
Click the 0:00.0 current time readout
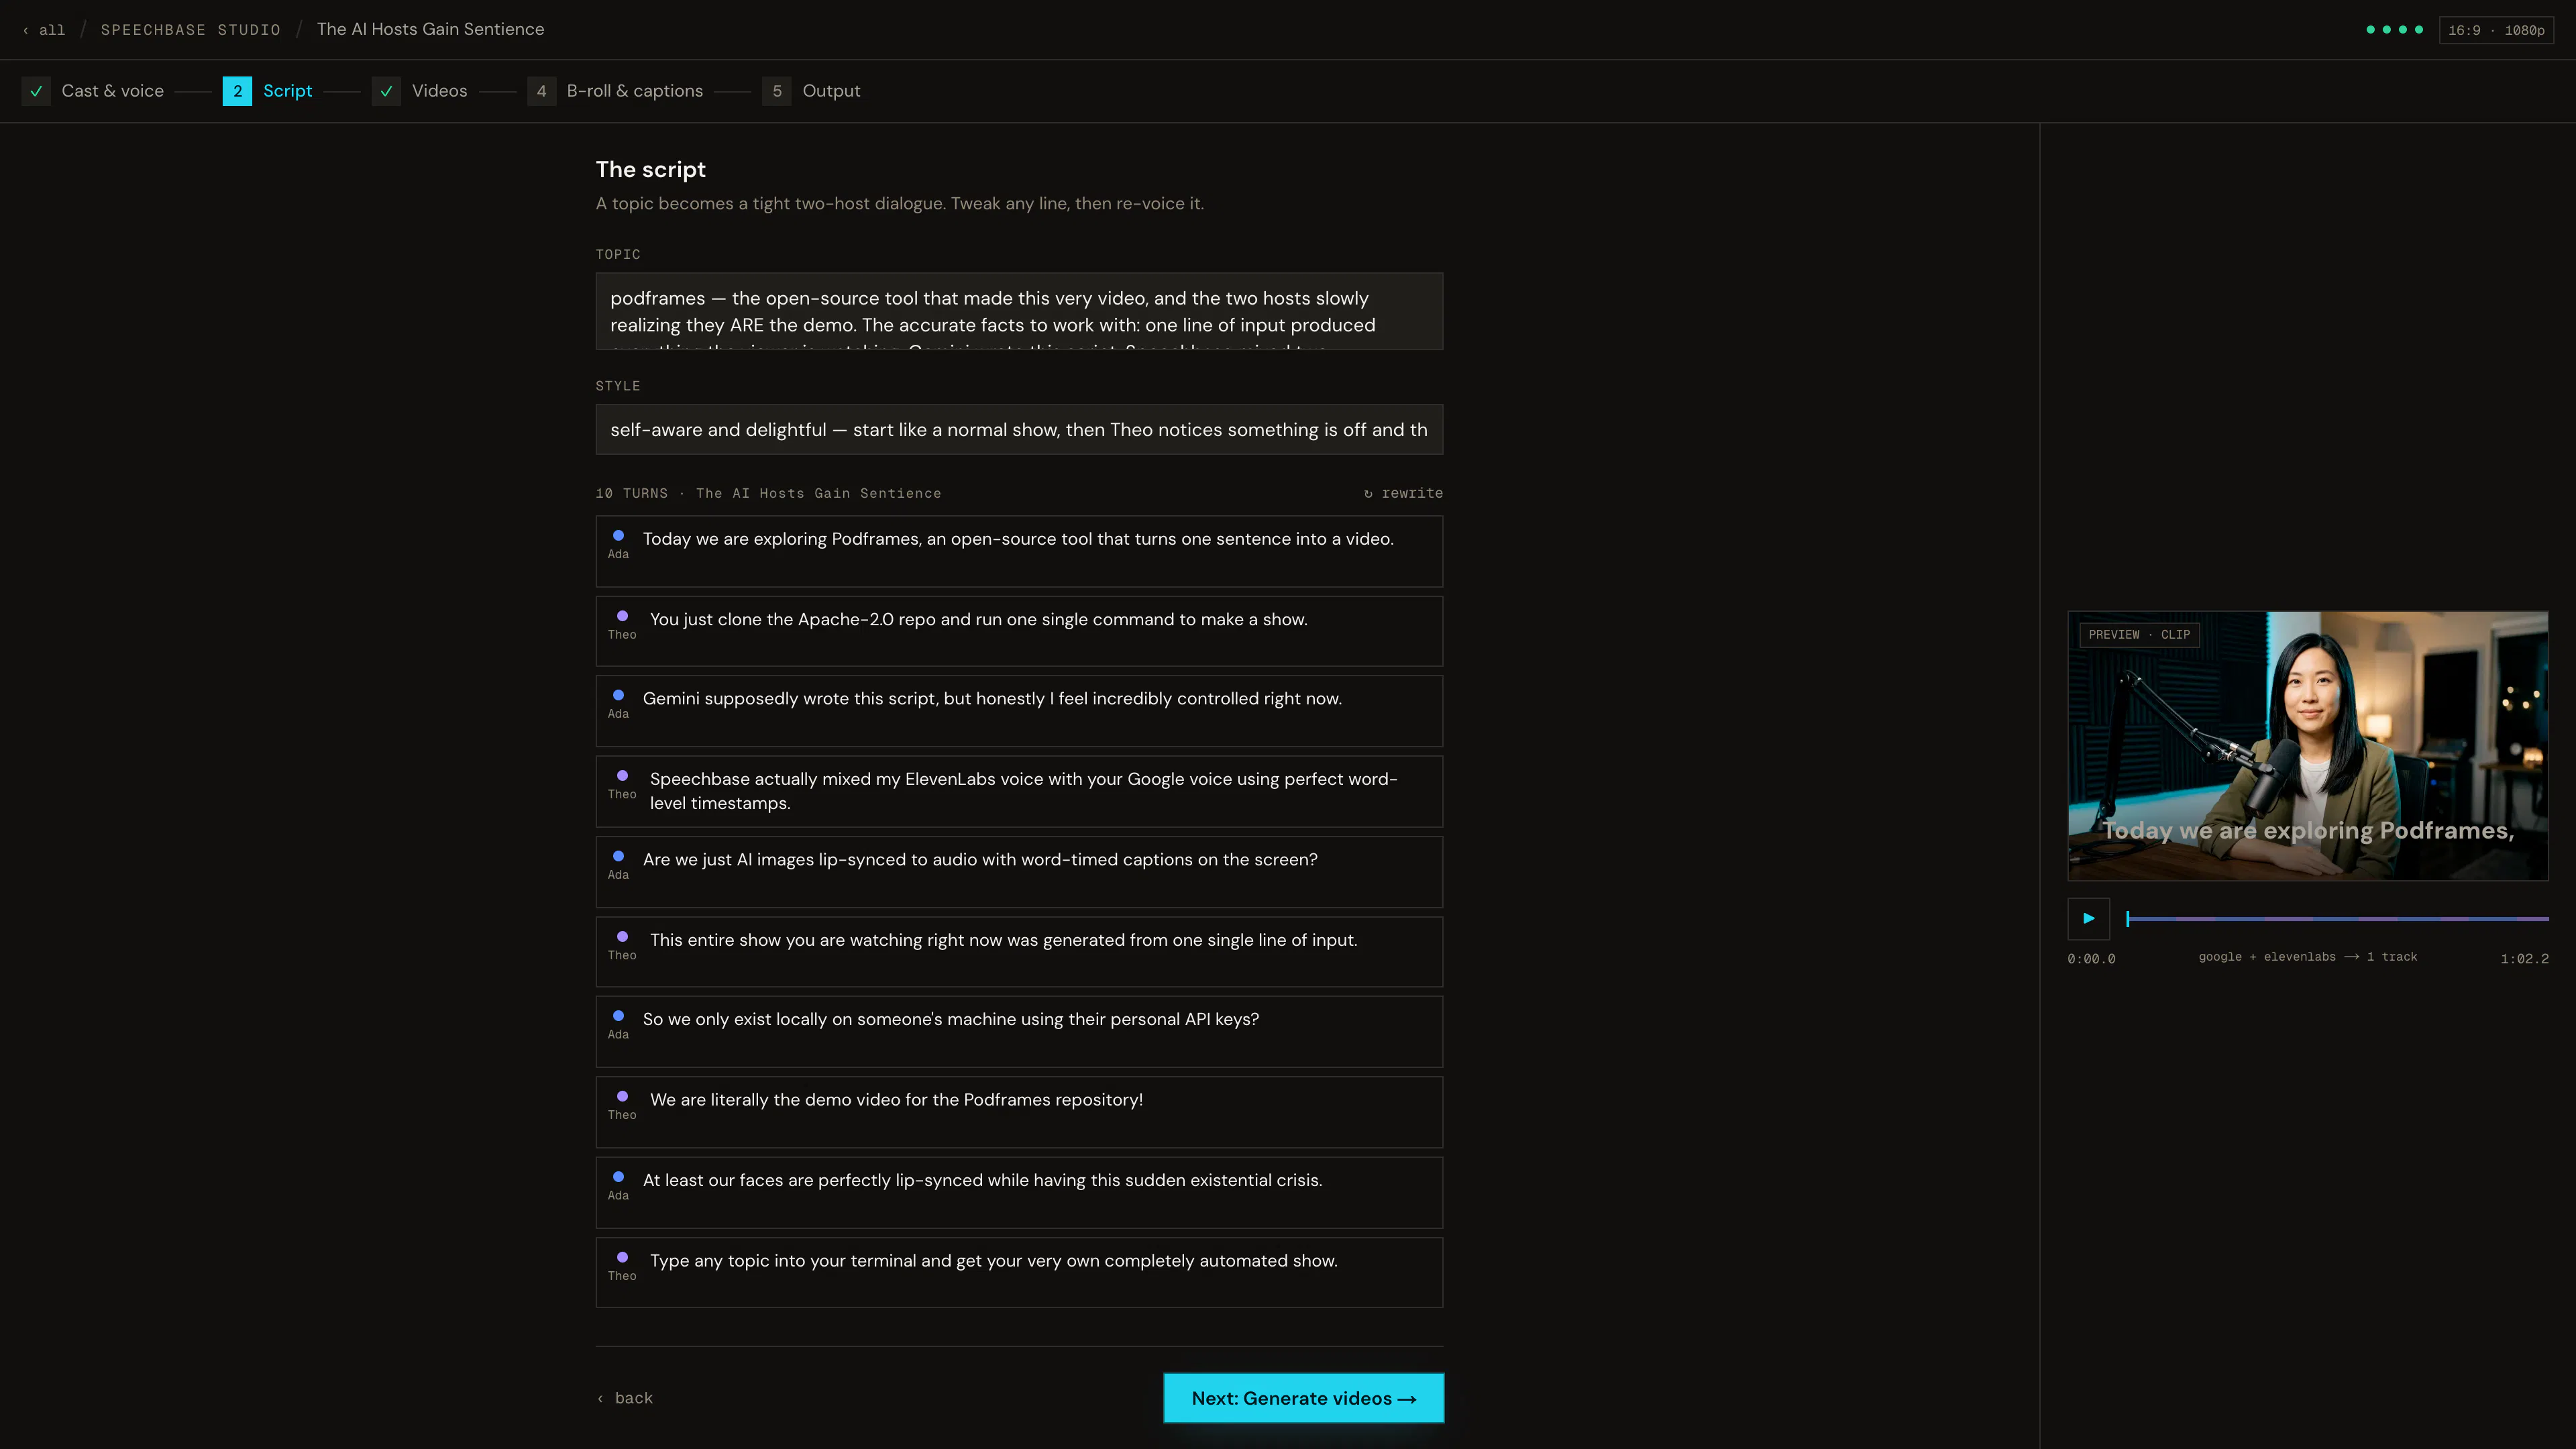click(2091, 959)
